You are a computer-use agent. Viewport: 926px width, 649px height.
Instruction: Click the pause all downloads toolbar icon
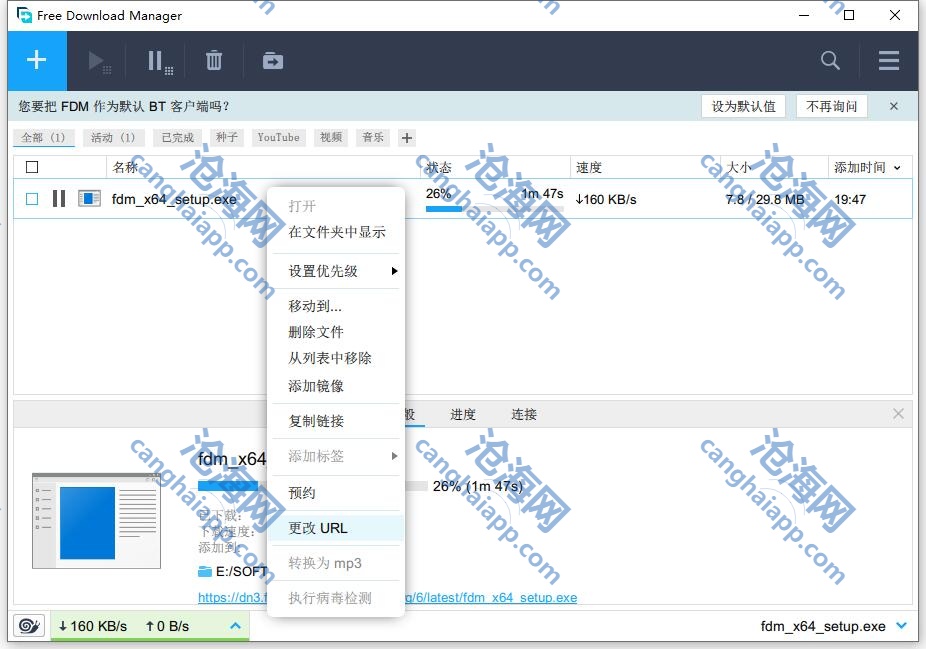158,62
